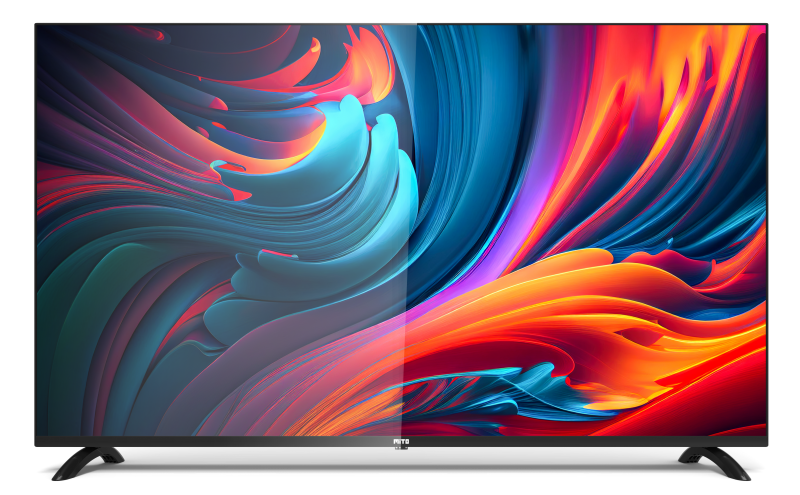Click the top-left corner of the TV screen

tap(38, 27)
